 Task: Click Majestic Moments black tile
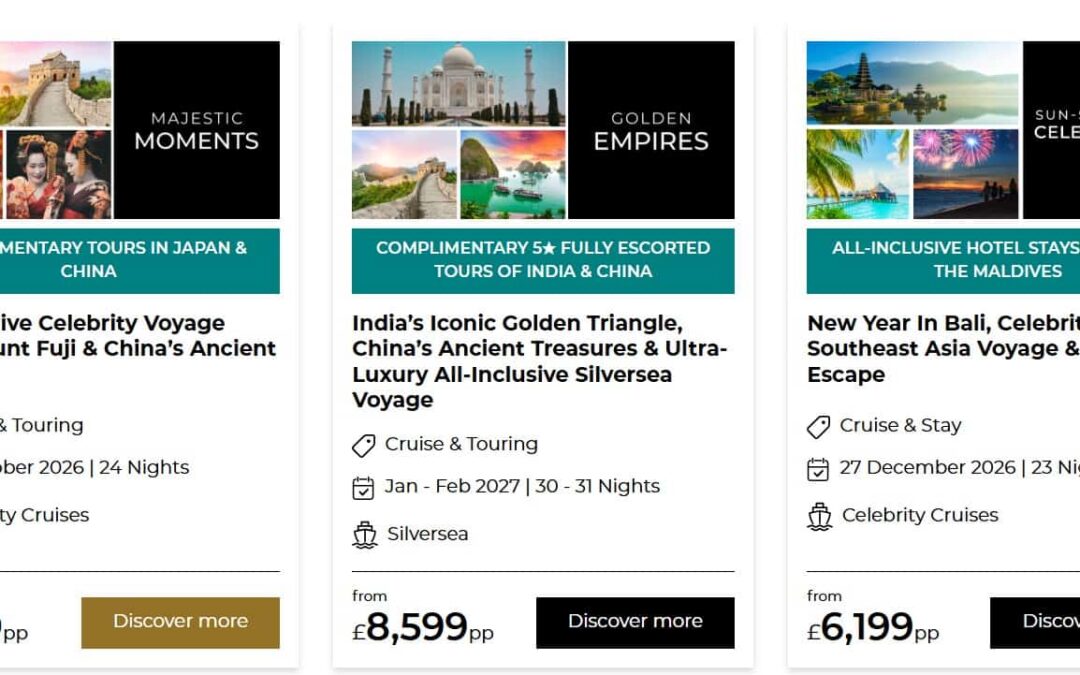pos(197,130)
